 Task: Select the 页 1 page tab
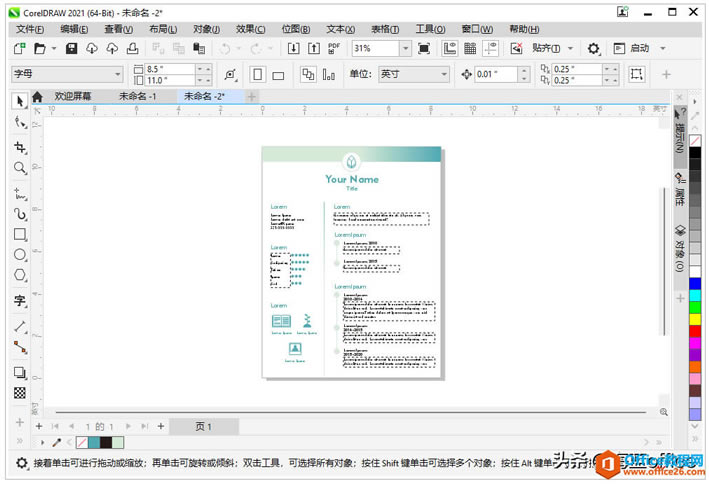click(x=203, y=427)
